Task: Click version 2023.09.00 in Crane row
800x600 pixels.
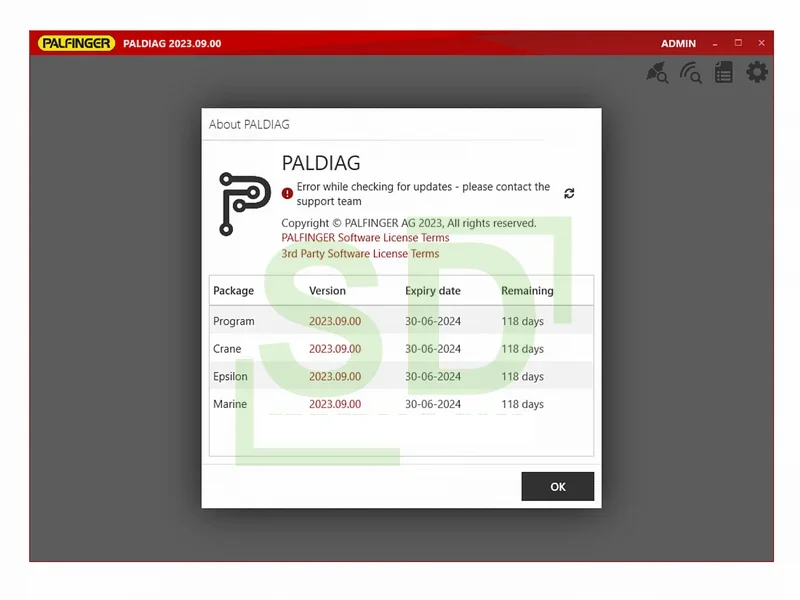Action: pyautogui.click(x=335, y=349)
